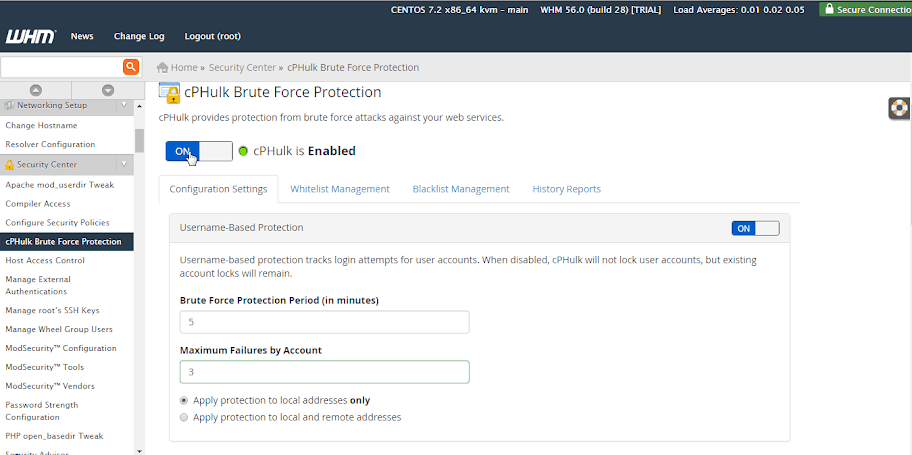Switch to History Reports tab
The width and height of the screenshot is (912, 455).
point(567,189)
